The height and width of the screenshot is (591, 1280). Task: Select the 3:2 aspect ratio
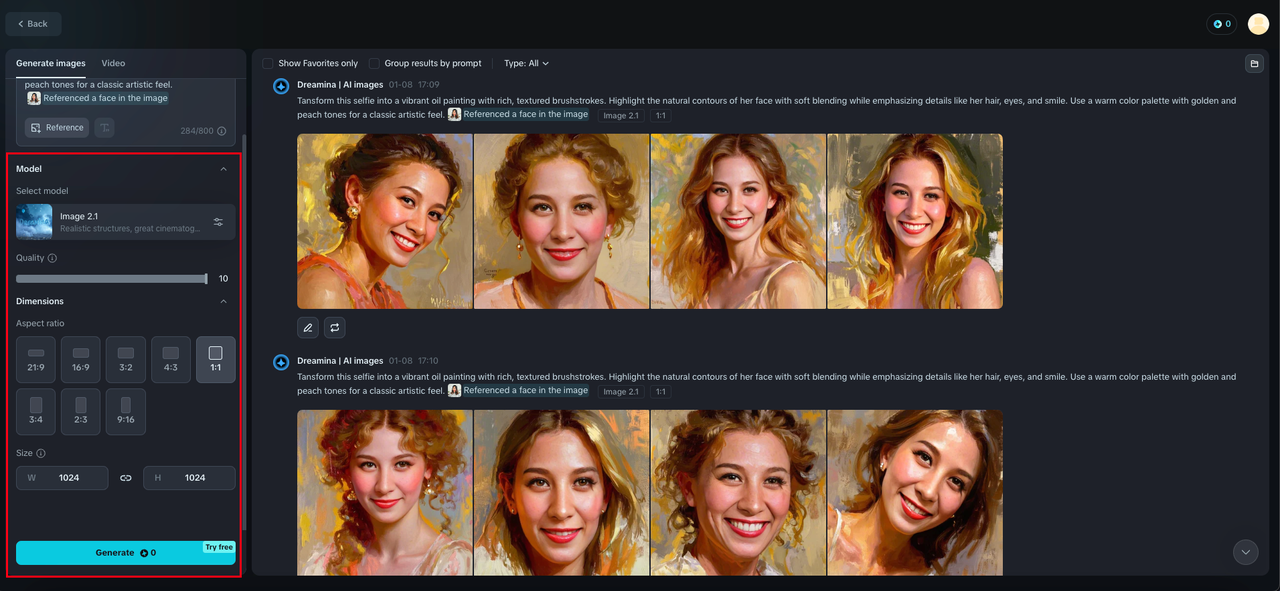[126, 360]
